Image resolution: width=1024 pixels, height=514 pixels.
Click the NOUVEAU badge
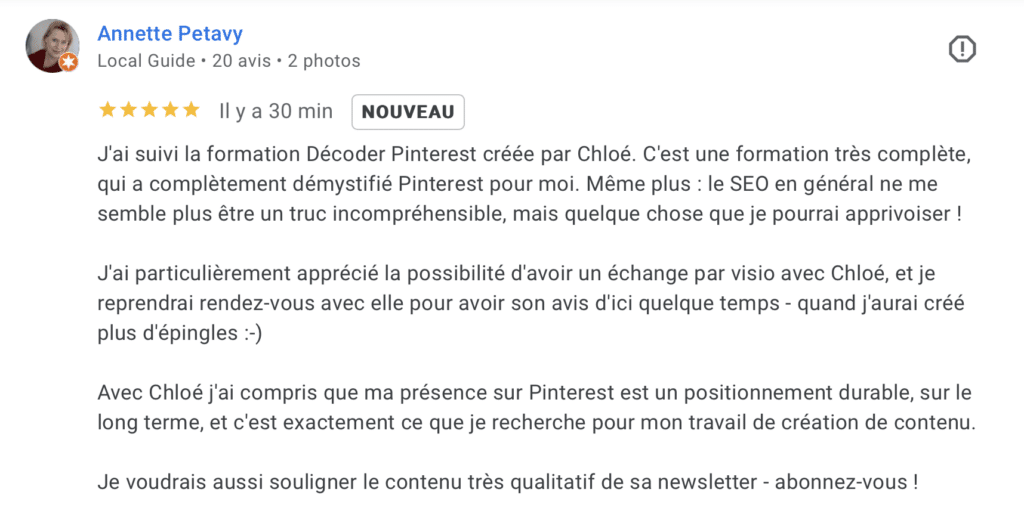pyautogui.click(x=408, y=112)
